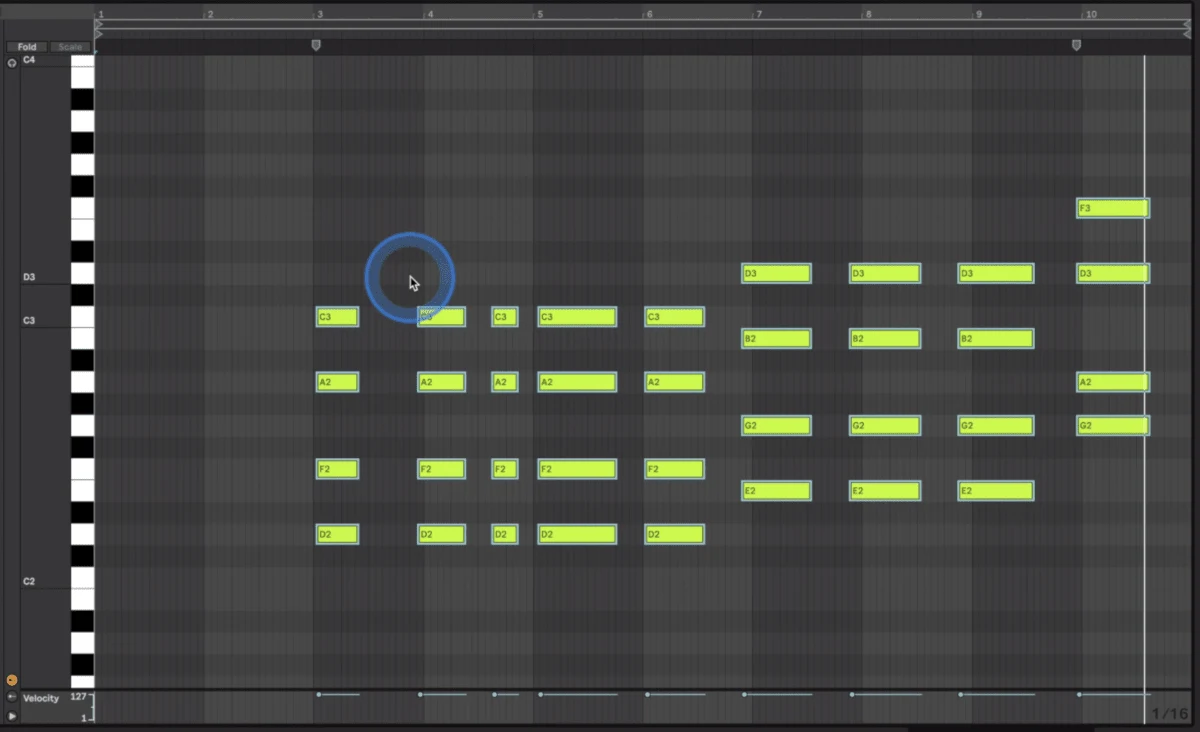Click bar 2 in the time ruler

click(x=208, y=14)
